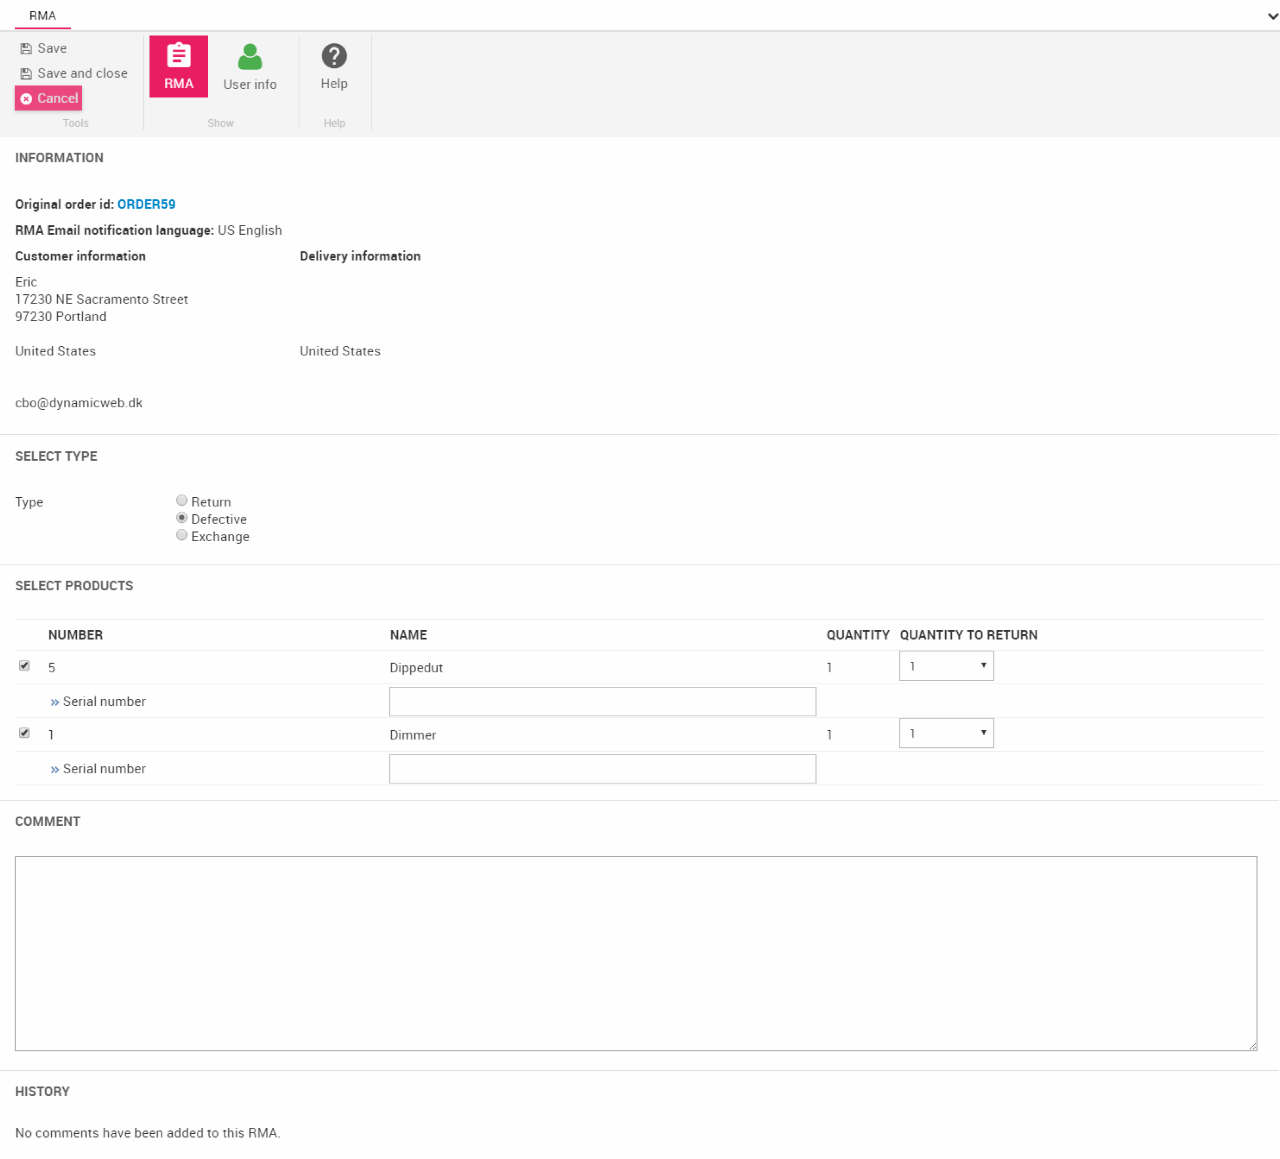Expand quantity to return dropdown for Dimmer
This screenshot has width=1280, height=1159.
tap(946, 733)
